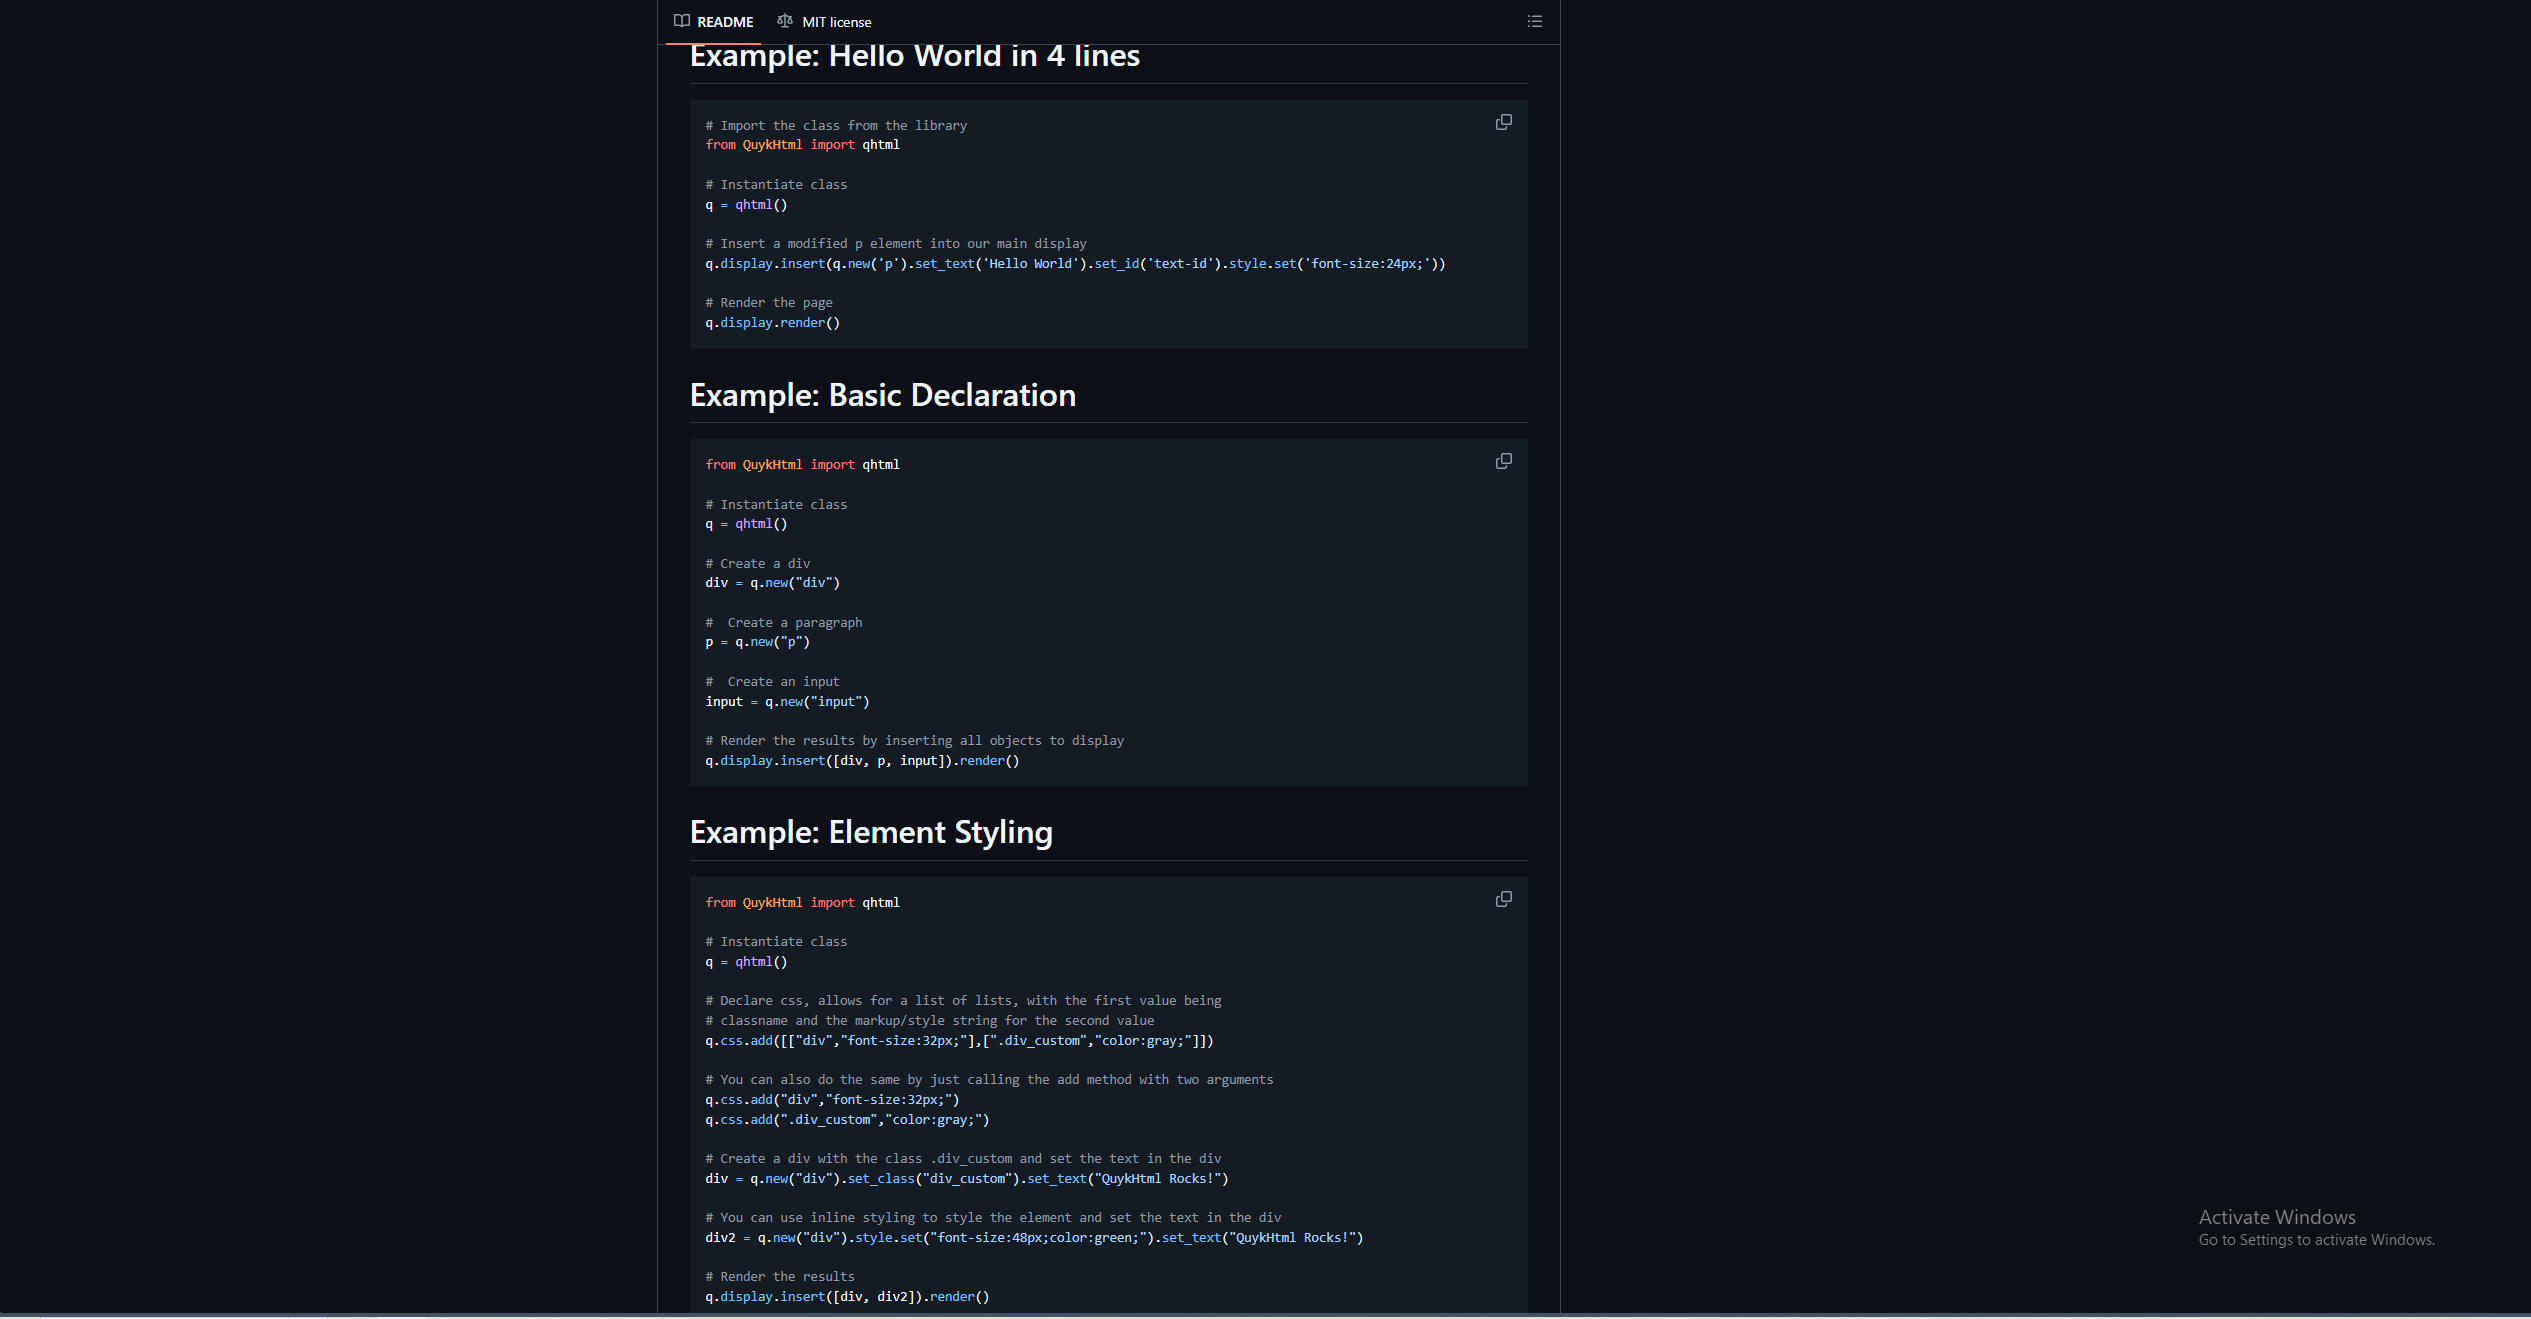Click the 'Example: Hello World in 4 lines' heading
Image resolution: width=2531 pixels, height=1319 pixels.
click(914, 56)
